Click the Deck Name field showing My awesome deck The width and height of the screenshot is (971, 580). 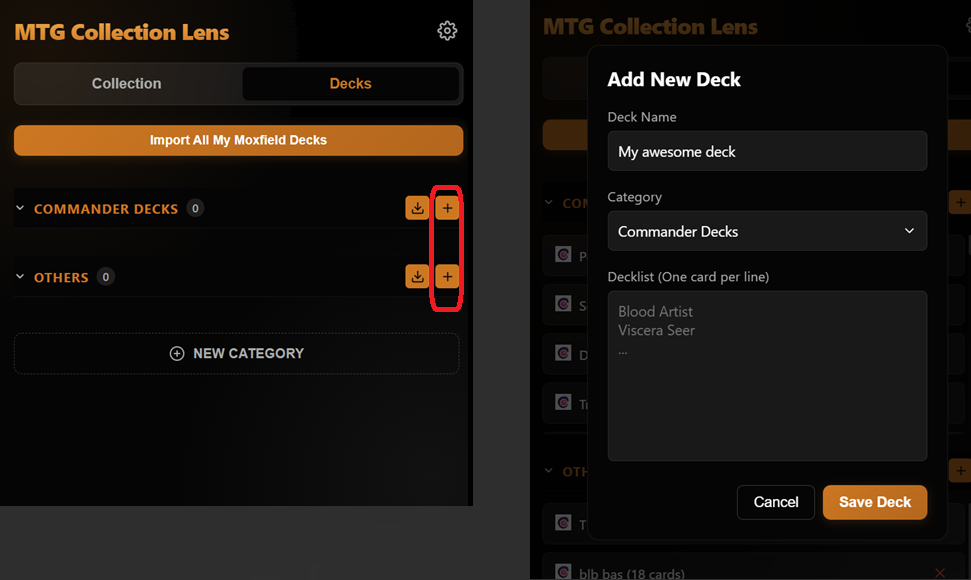[x=767, y=151]
